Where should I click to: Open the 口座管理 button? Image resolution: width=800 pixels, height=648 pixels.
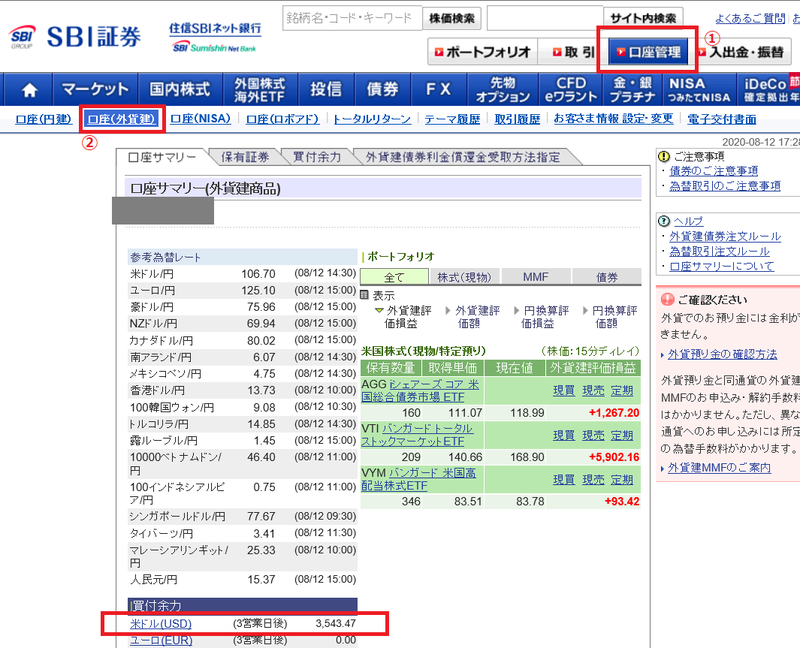(x=648, y=52)
